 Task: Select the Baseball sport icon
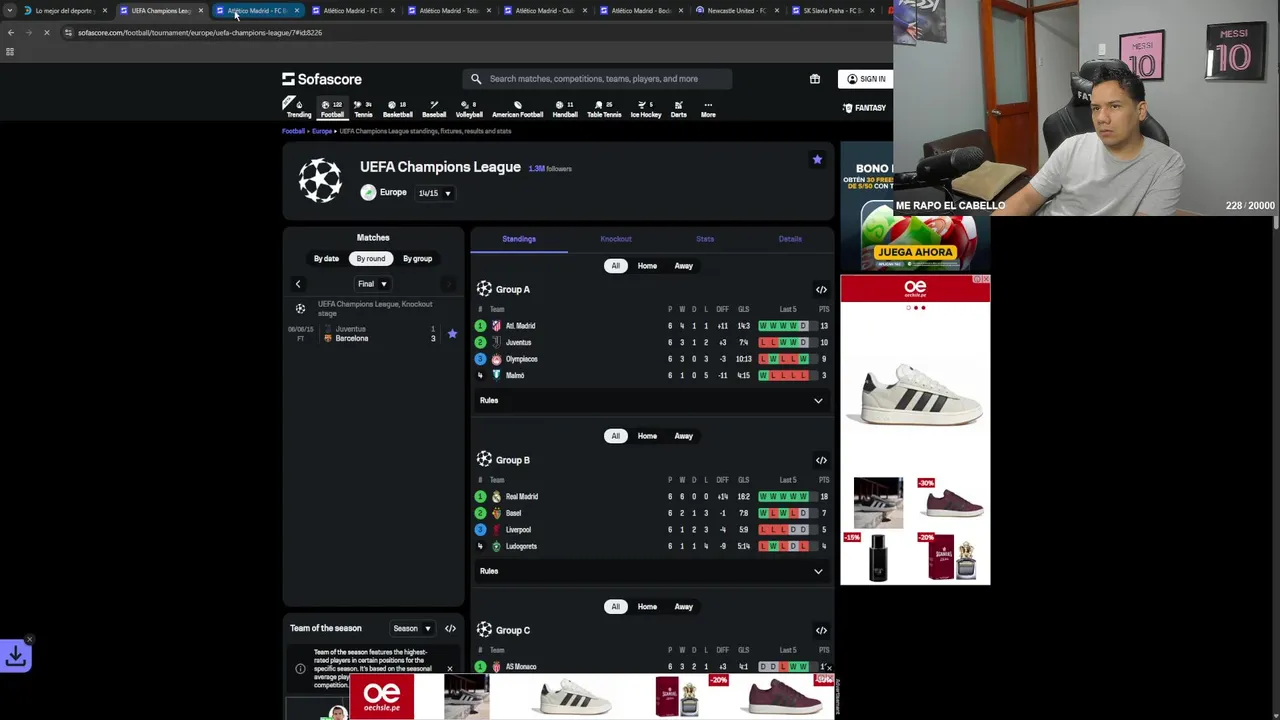[x=434, y=108]
